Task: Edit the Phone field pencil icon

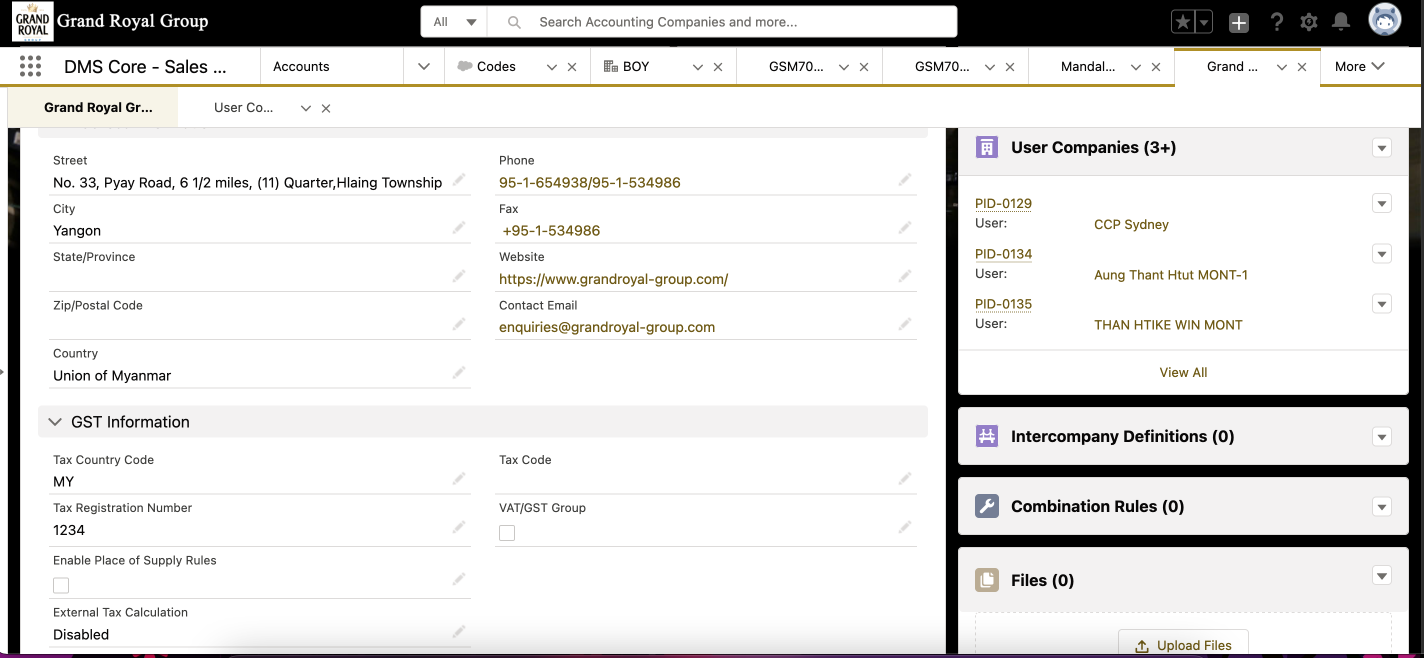Action: click(905, 180)
